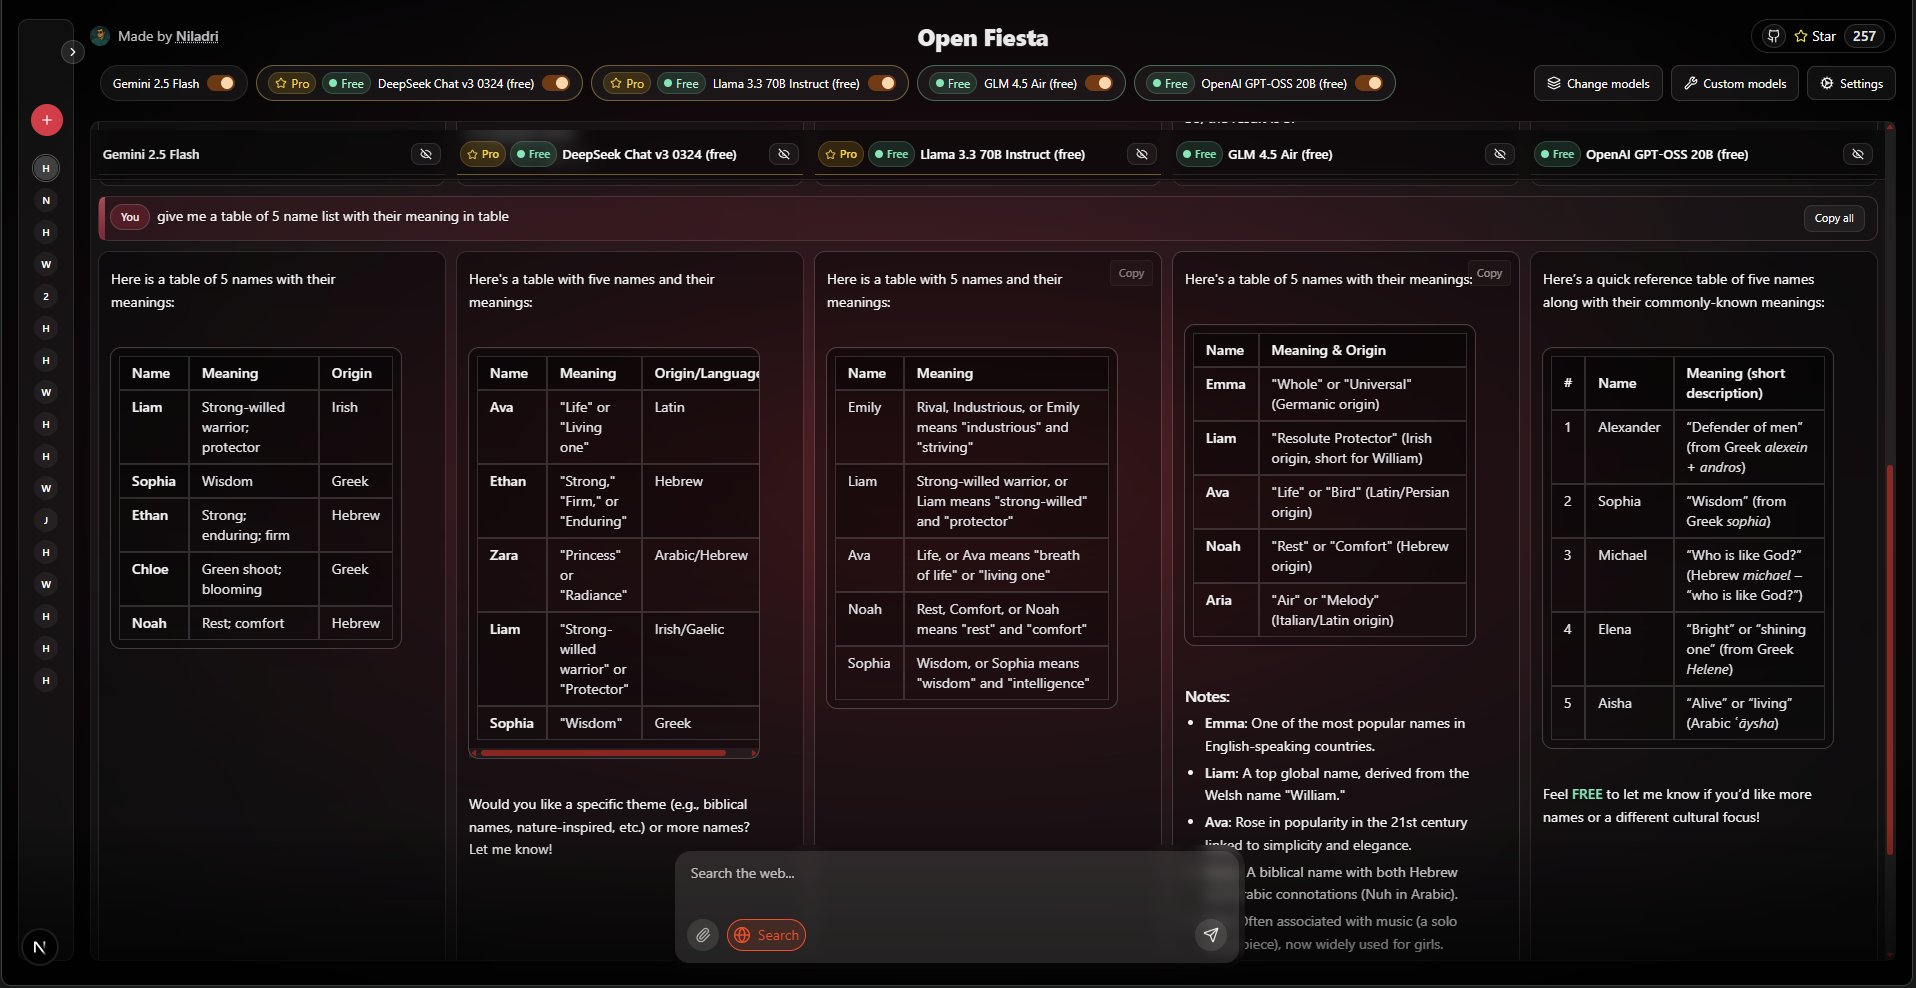Open the Change models dialog

(x=1598, y=83)
